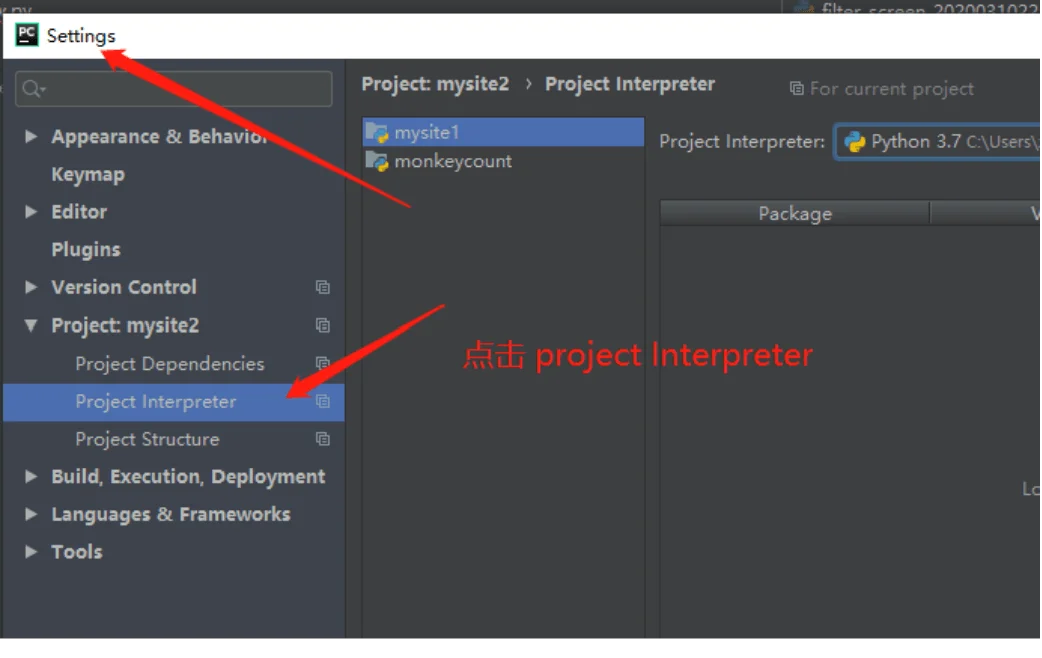Expand Build, Execution, Deployment arrow
This screenshot has width=1042, height=658.
click(x=31, y=476)
